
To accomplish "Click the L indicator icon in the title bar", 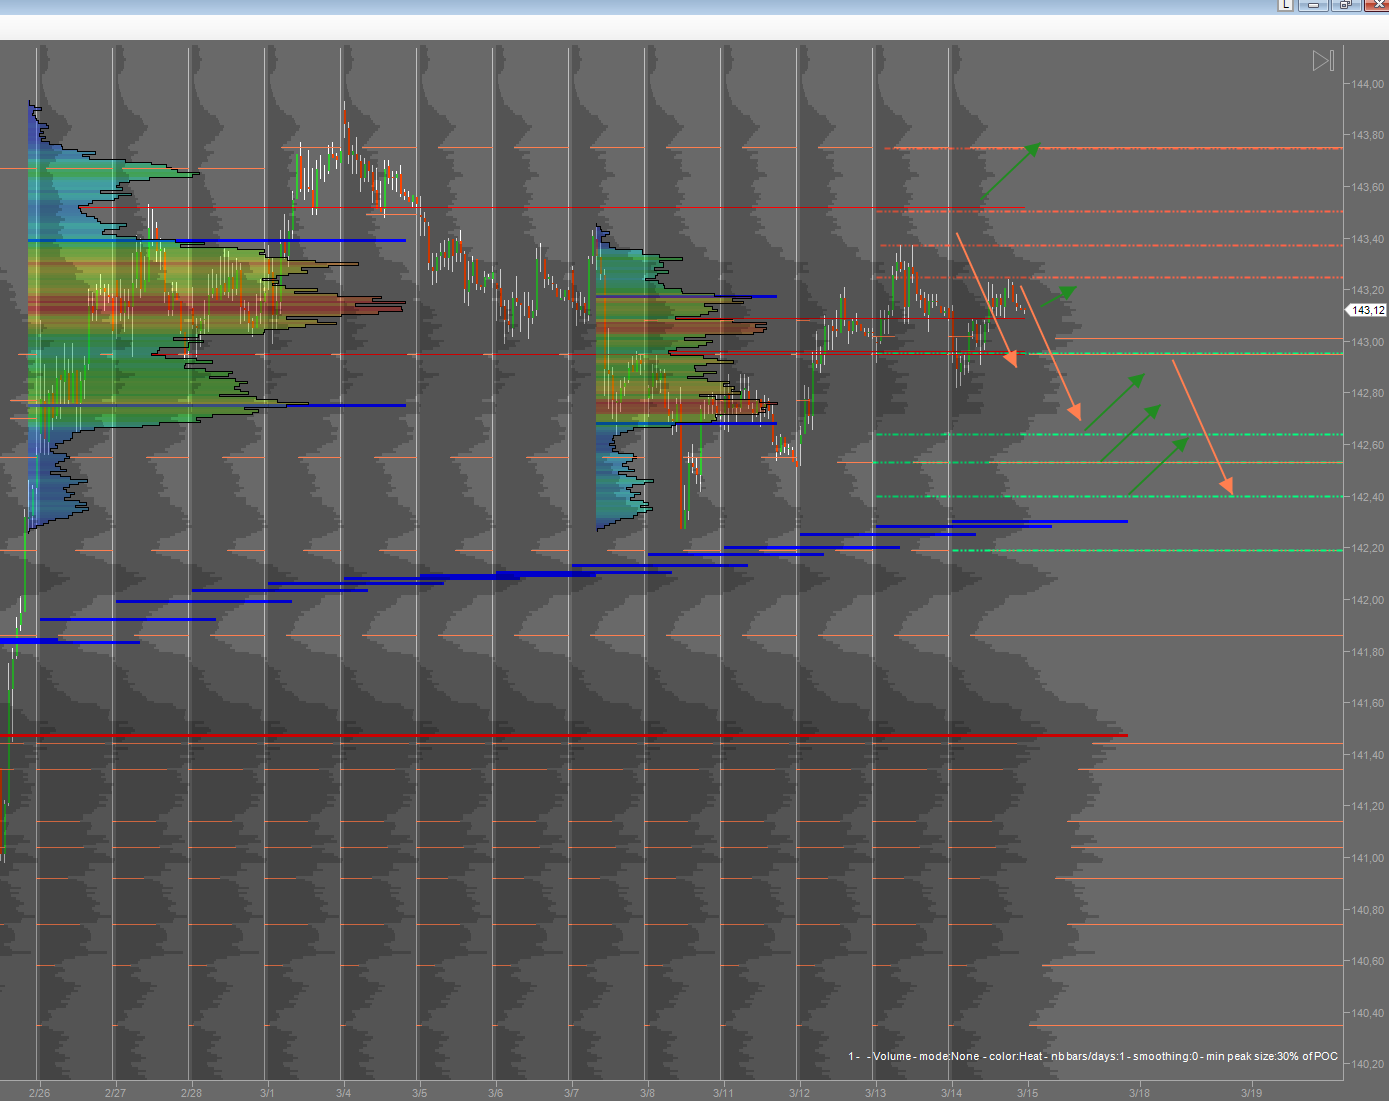I will 1286,5.
